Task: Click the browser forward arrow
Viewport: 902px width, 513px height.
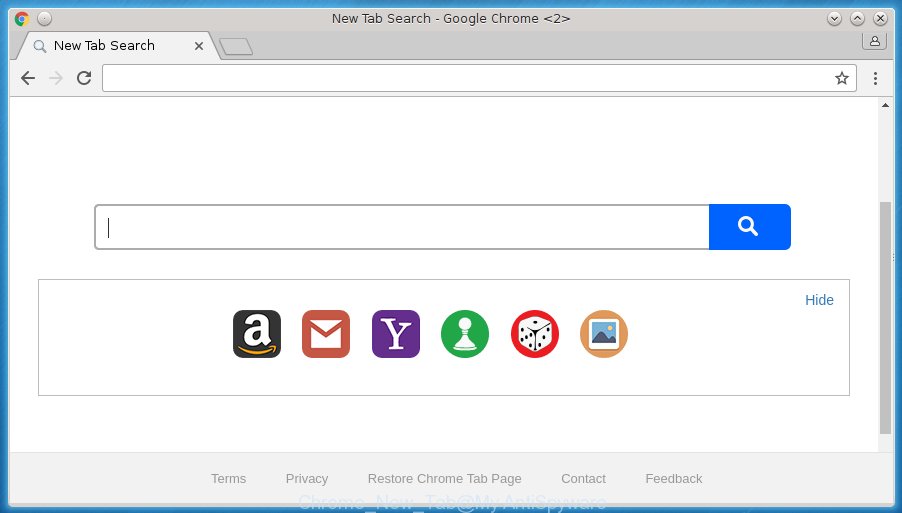Action: coord(56,78)
